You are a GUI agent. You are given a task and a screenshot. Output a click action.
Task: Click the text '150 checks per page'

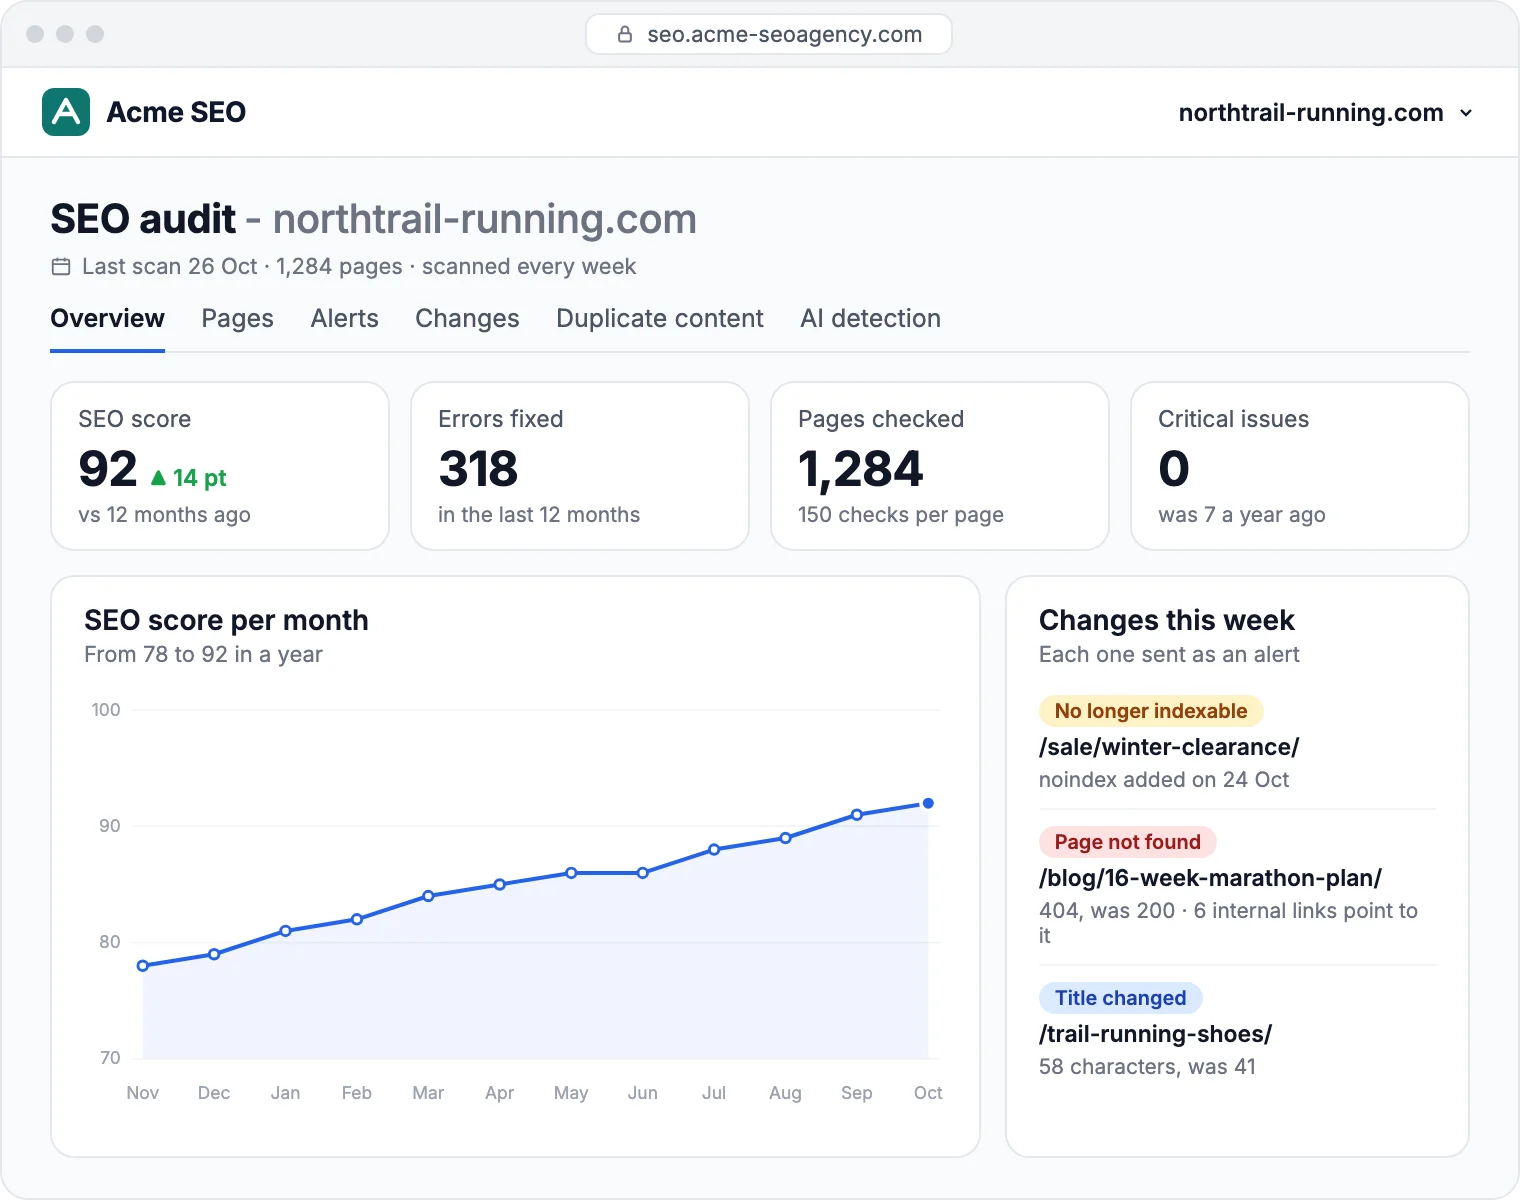pos(901,515)
